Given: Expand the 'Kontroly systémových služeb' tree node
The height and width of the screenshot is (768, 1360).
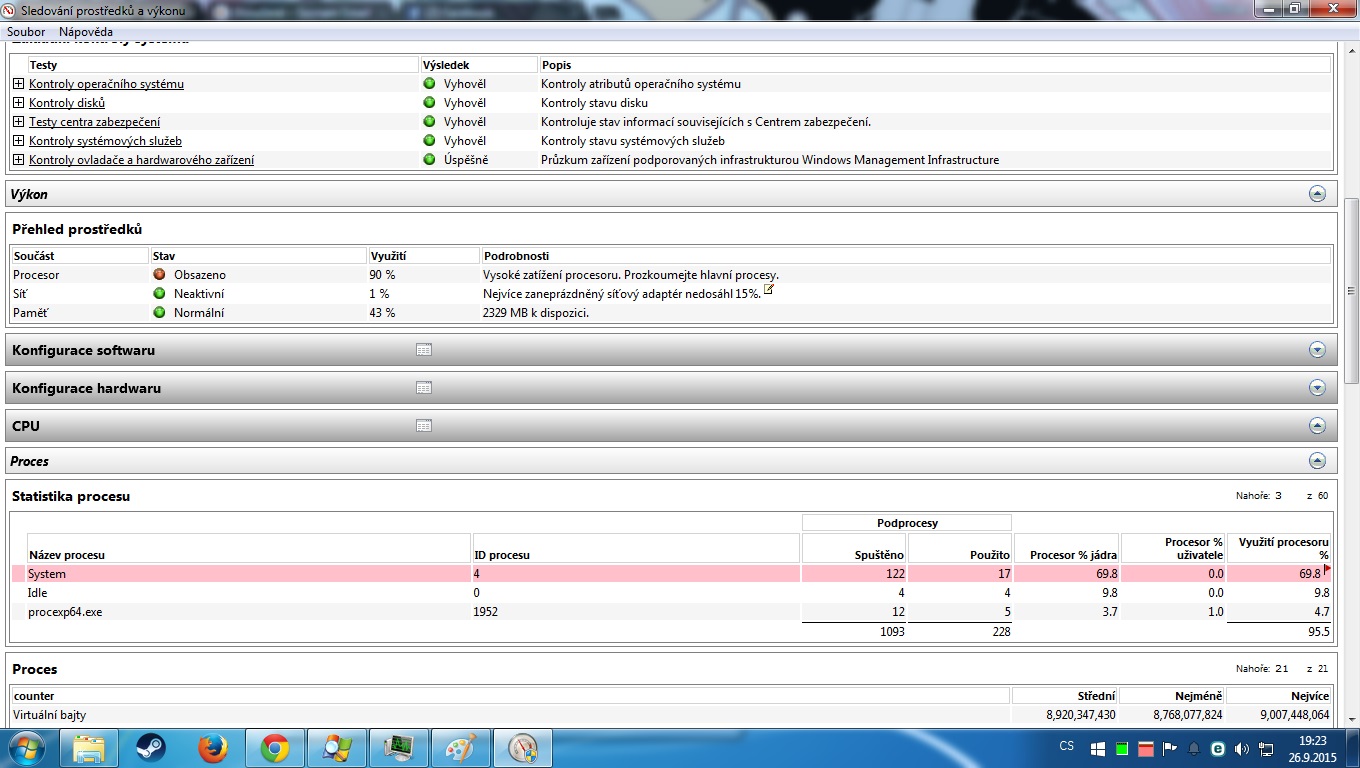Looking at the screenshot, I should pos(18,141).
